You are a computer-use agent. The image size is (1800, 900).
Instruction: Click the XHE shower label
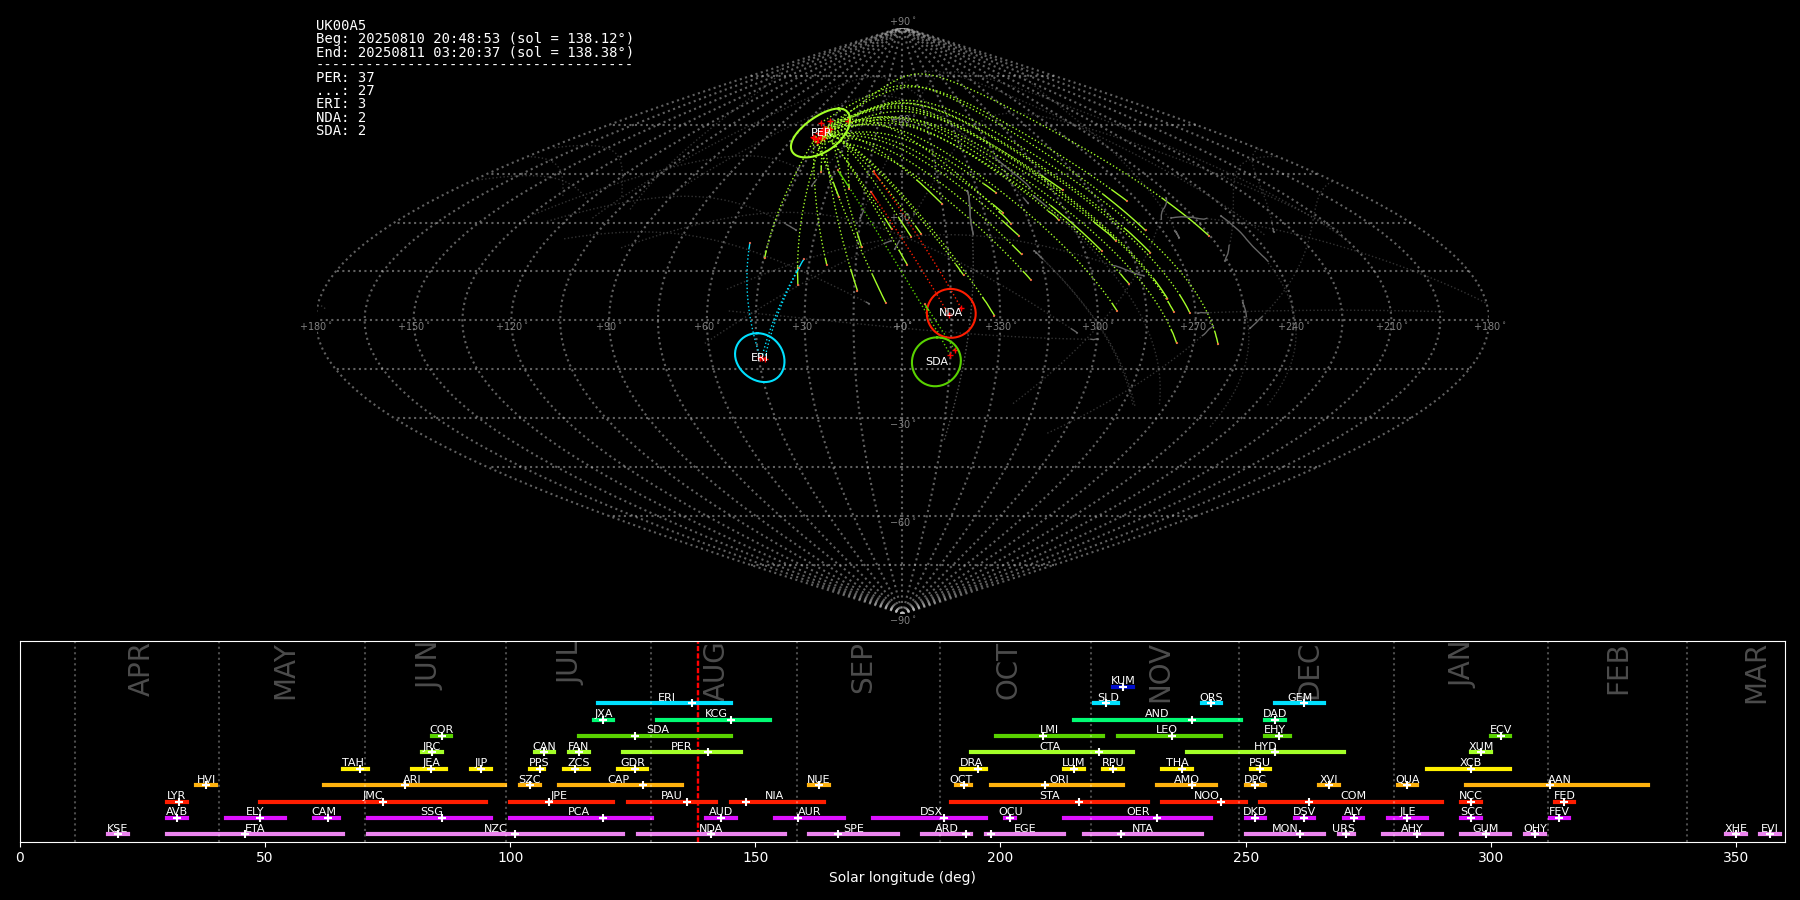tap(1736, 829)
